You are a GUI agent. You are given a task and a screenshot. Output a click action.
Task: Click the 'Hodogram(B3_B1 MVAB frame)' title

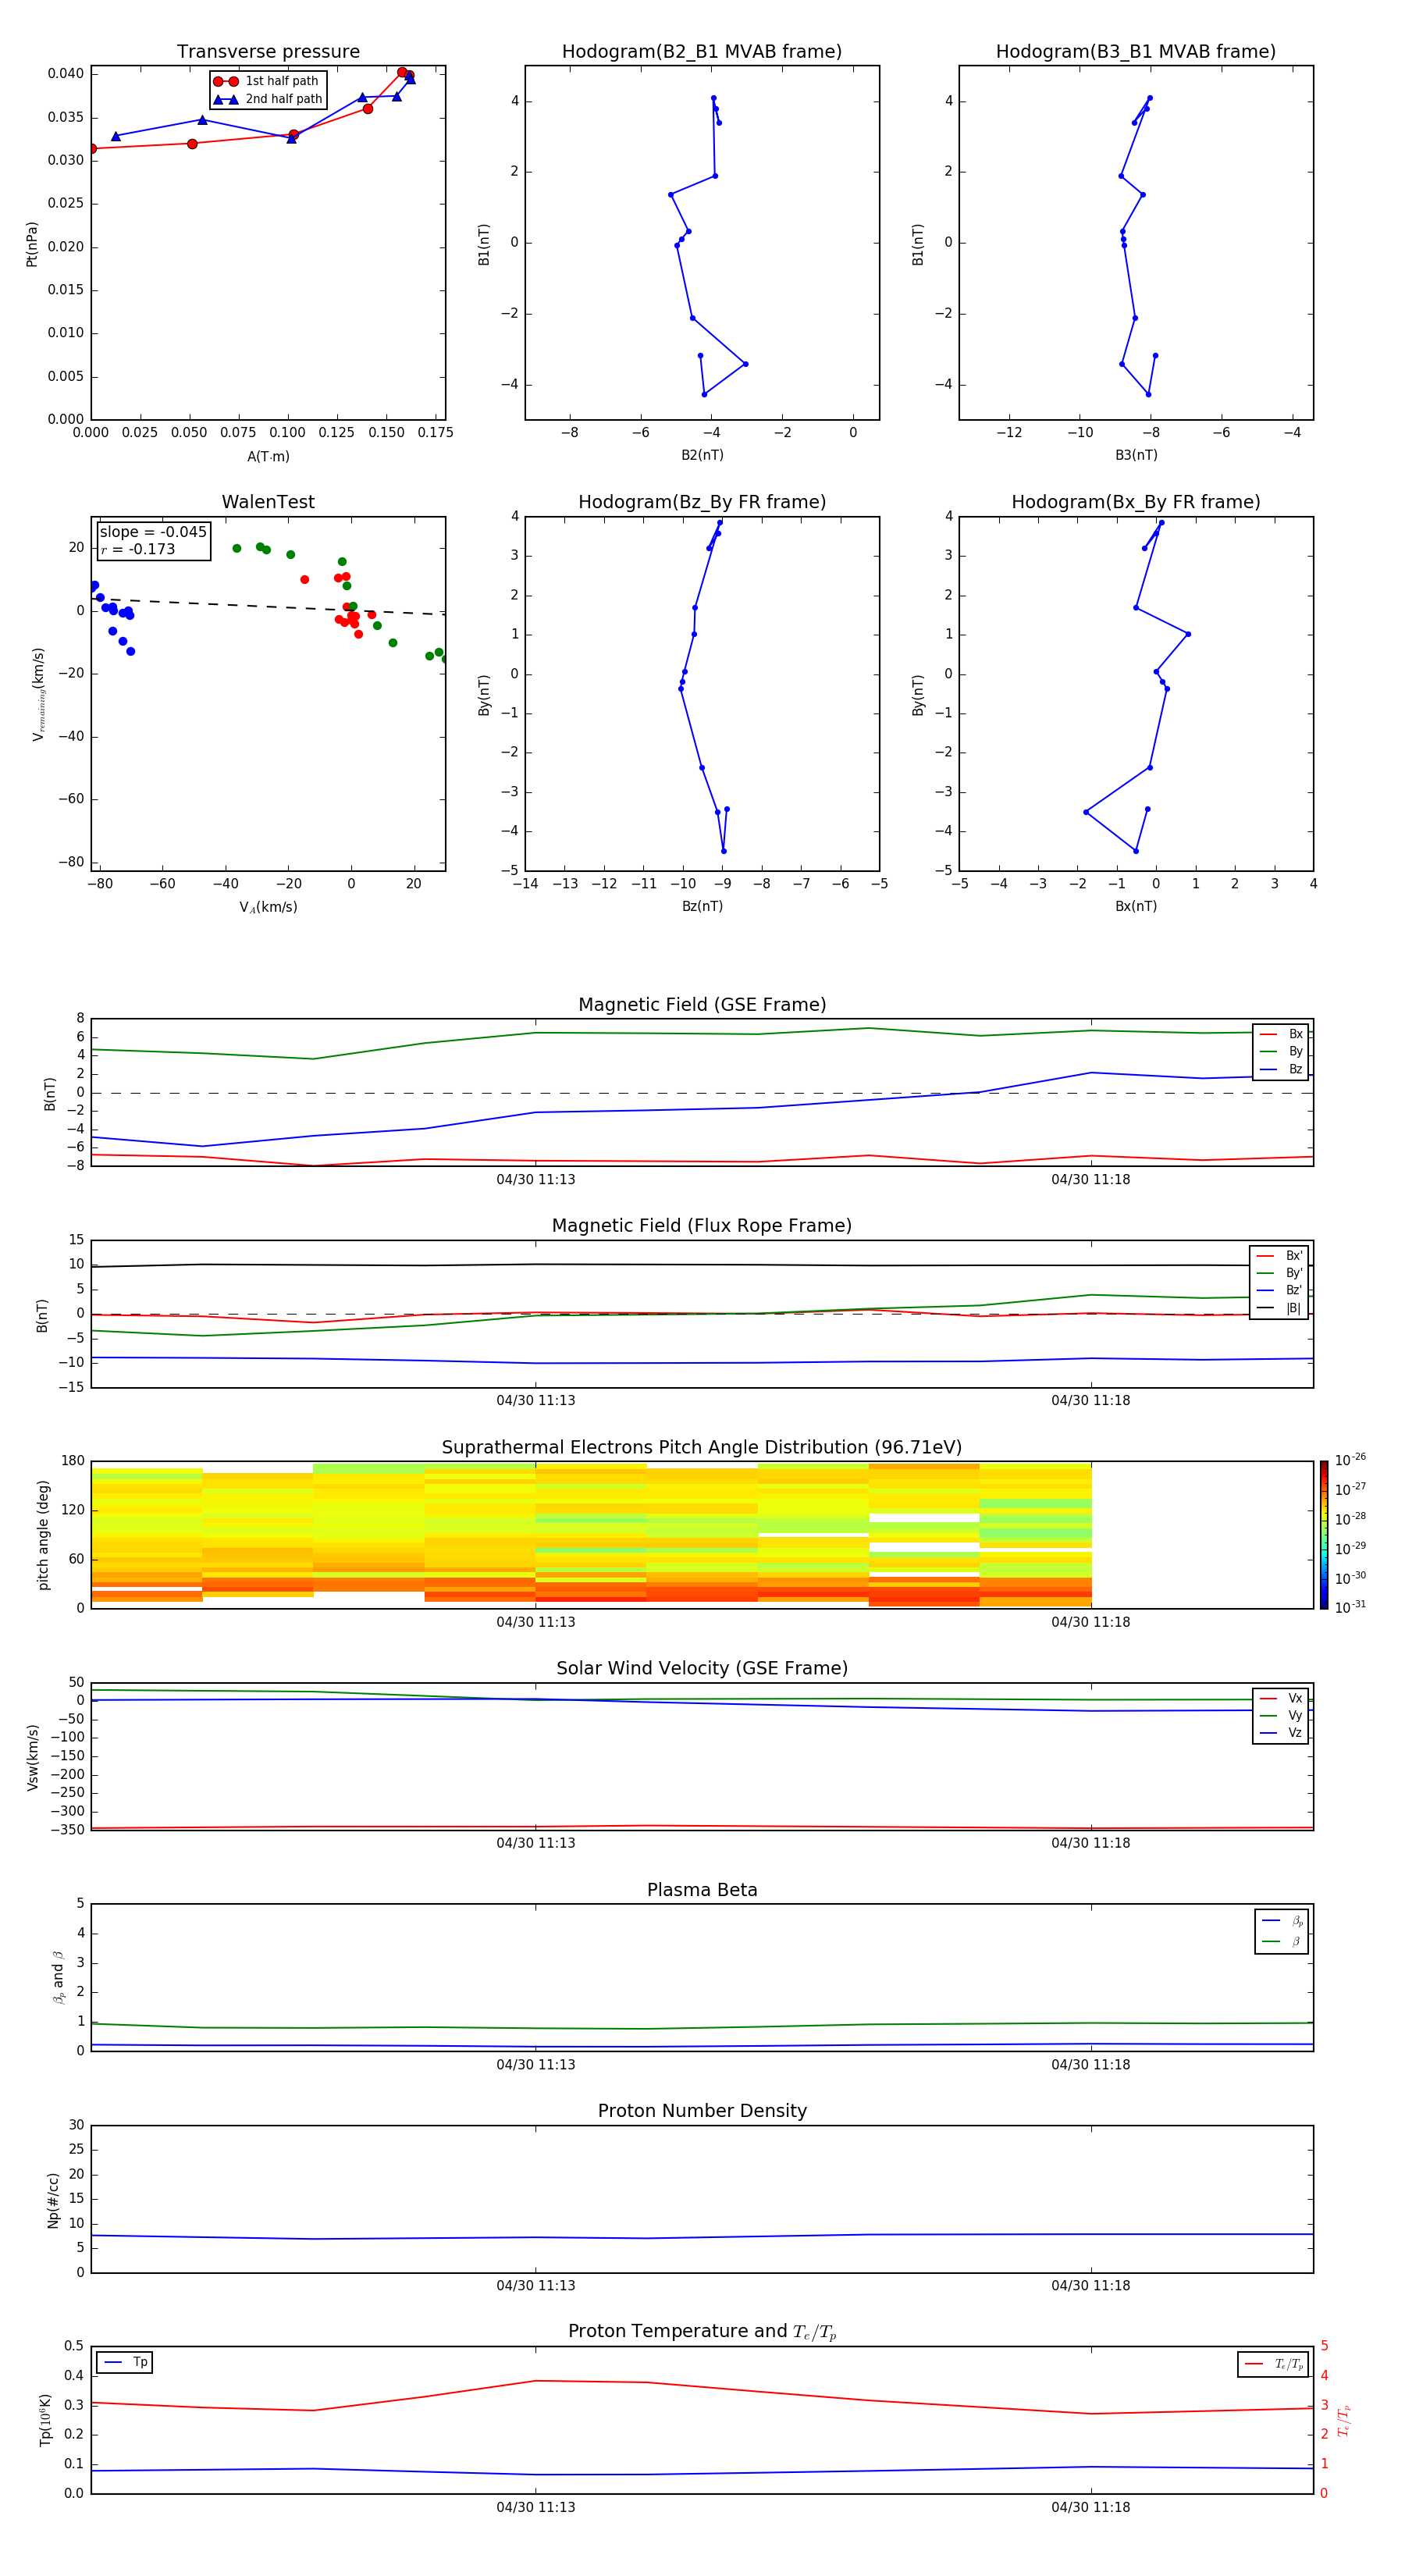click(1136, 52)
